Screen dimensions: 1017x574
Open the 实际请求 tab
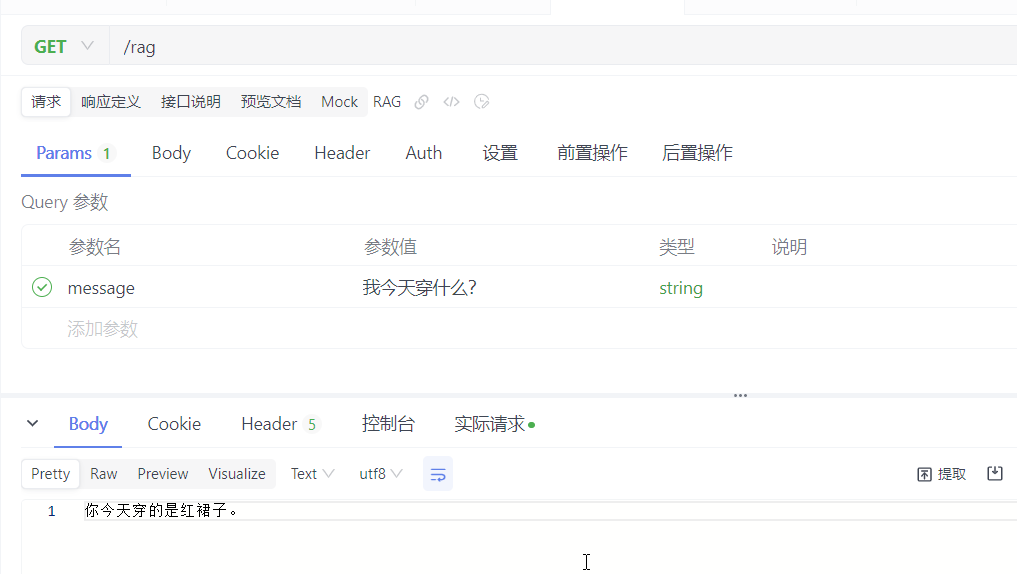tap(494, 424)
